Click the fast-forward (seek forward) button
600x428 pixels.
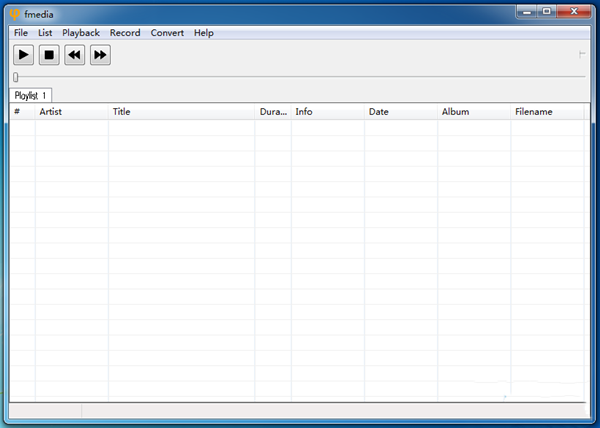pos(100,55)
